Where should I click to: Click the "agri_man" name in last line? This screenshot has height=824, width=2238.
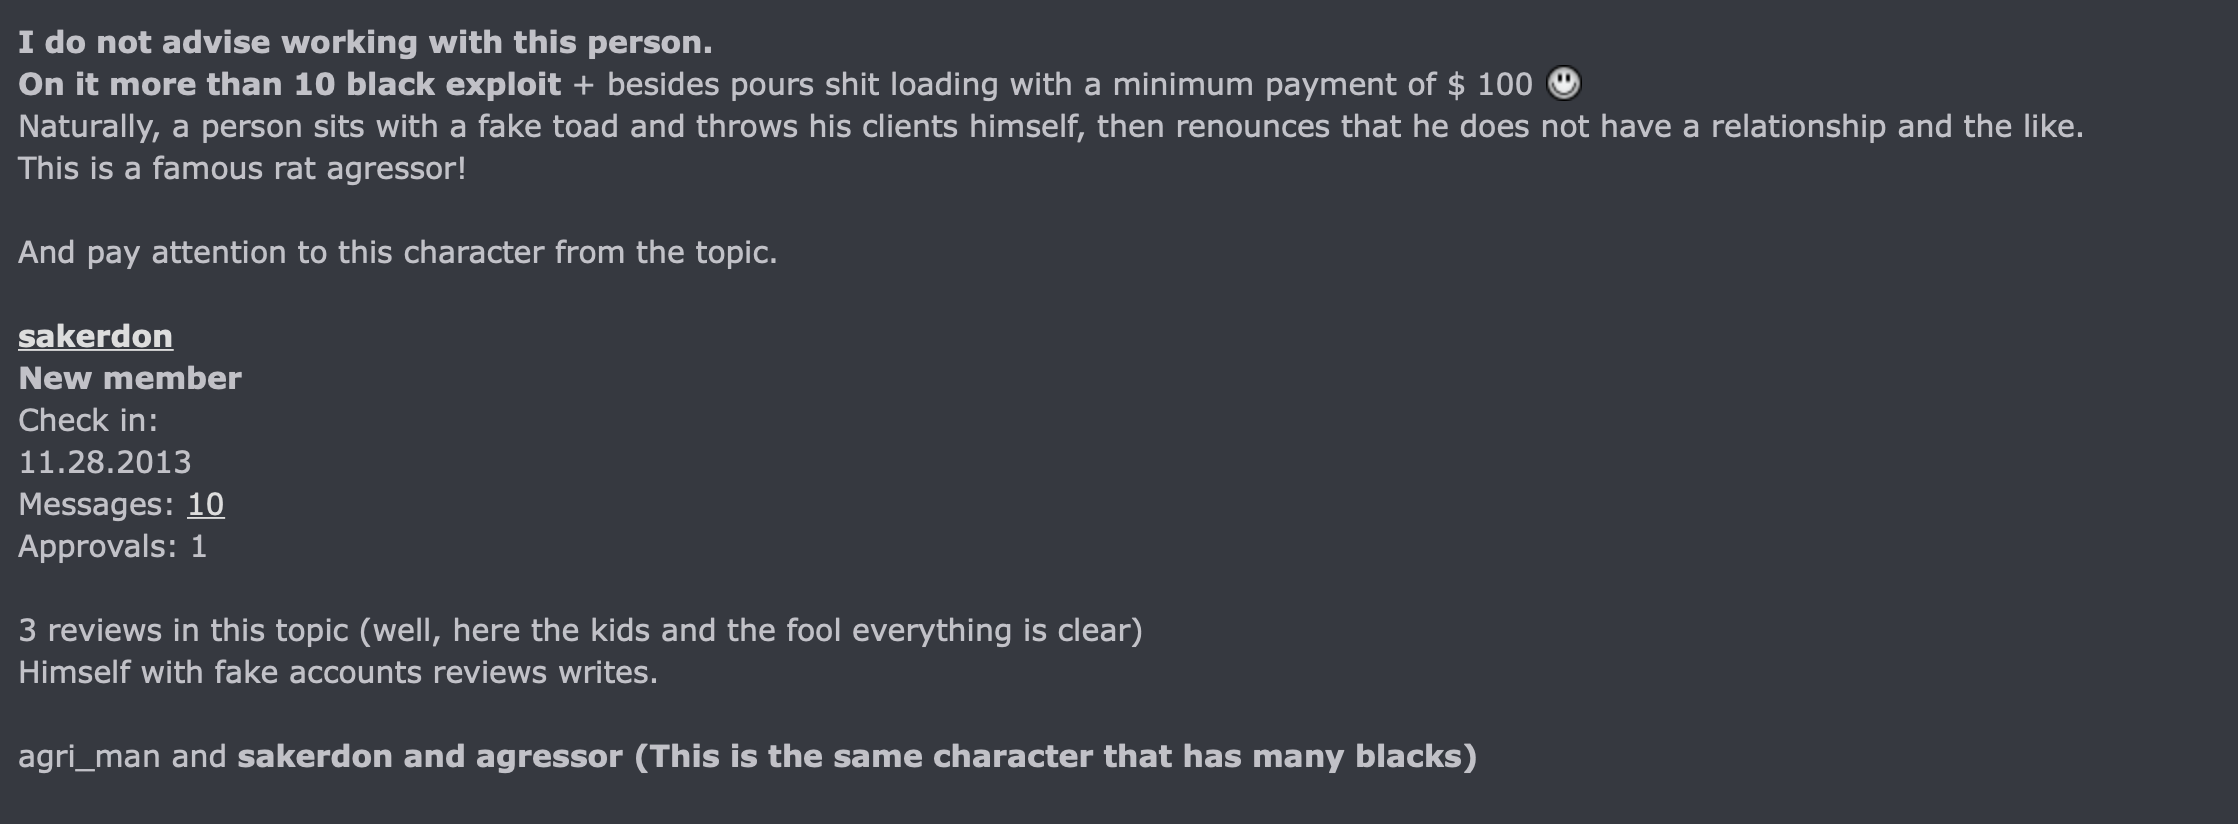click(x=89, y=757)
